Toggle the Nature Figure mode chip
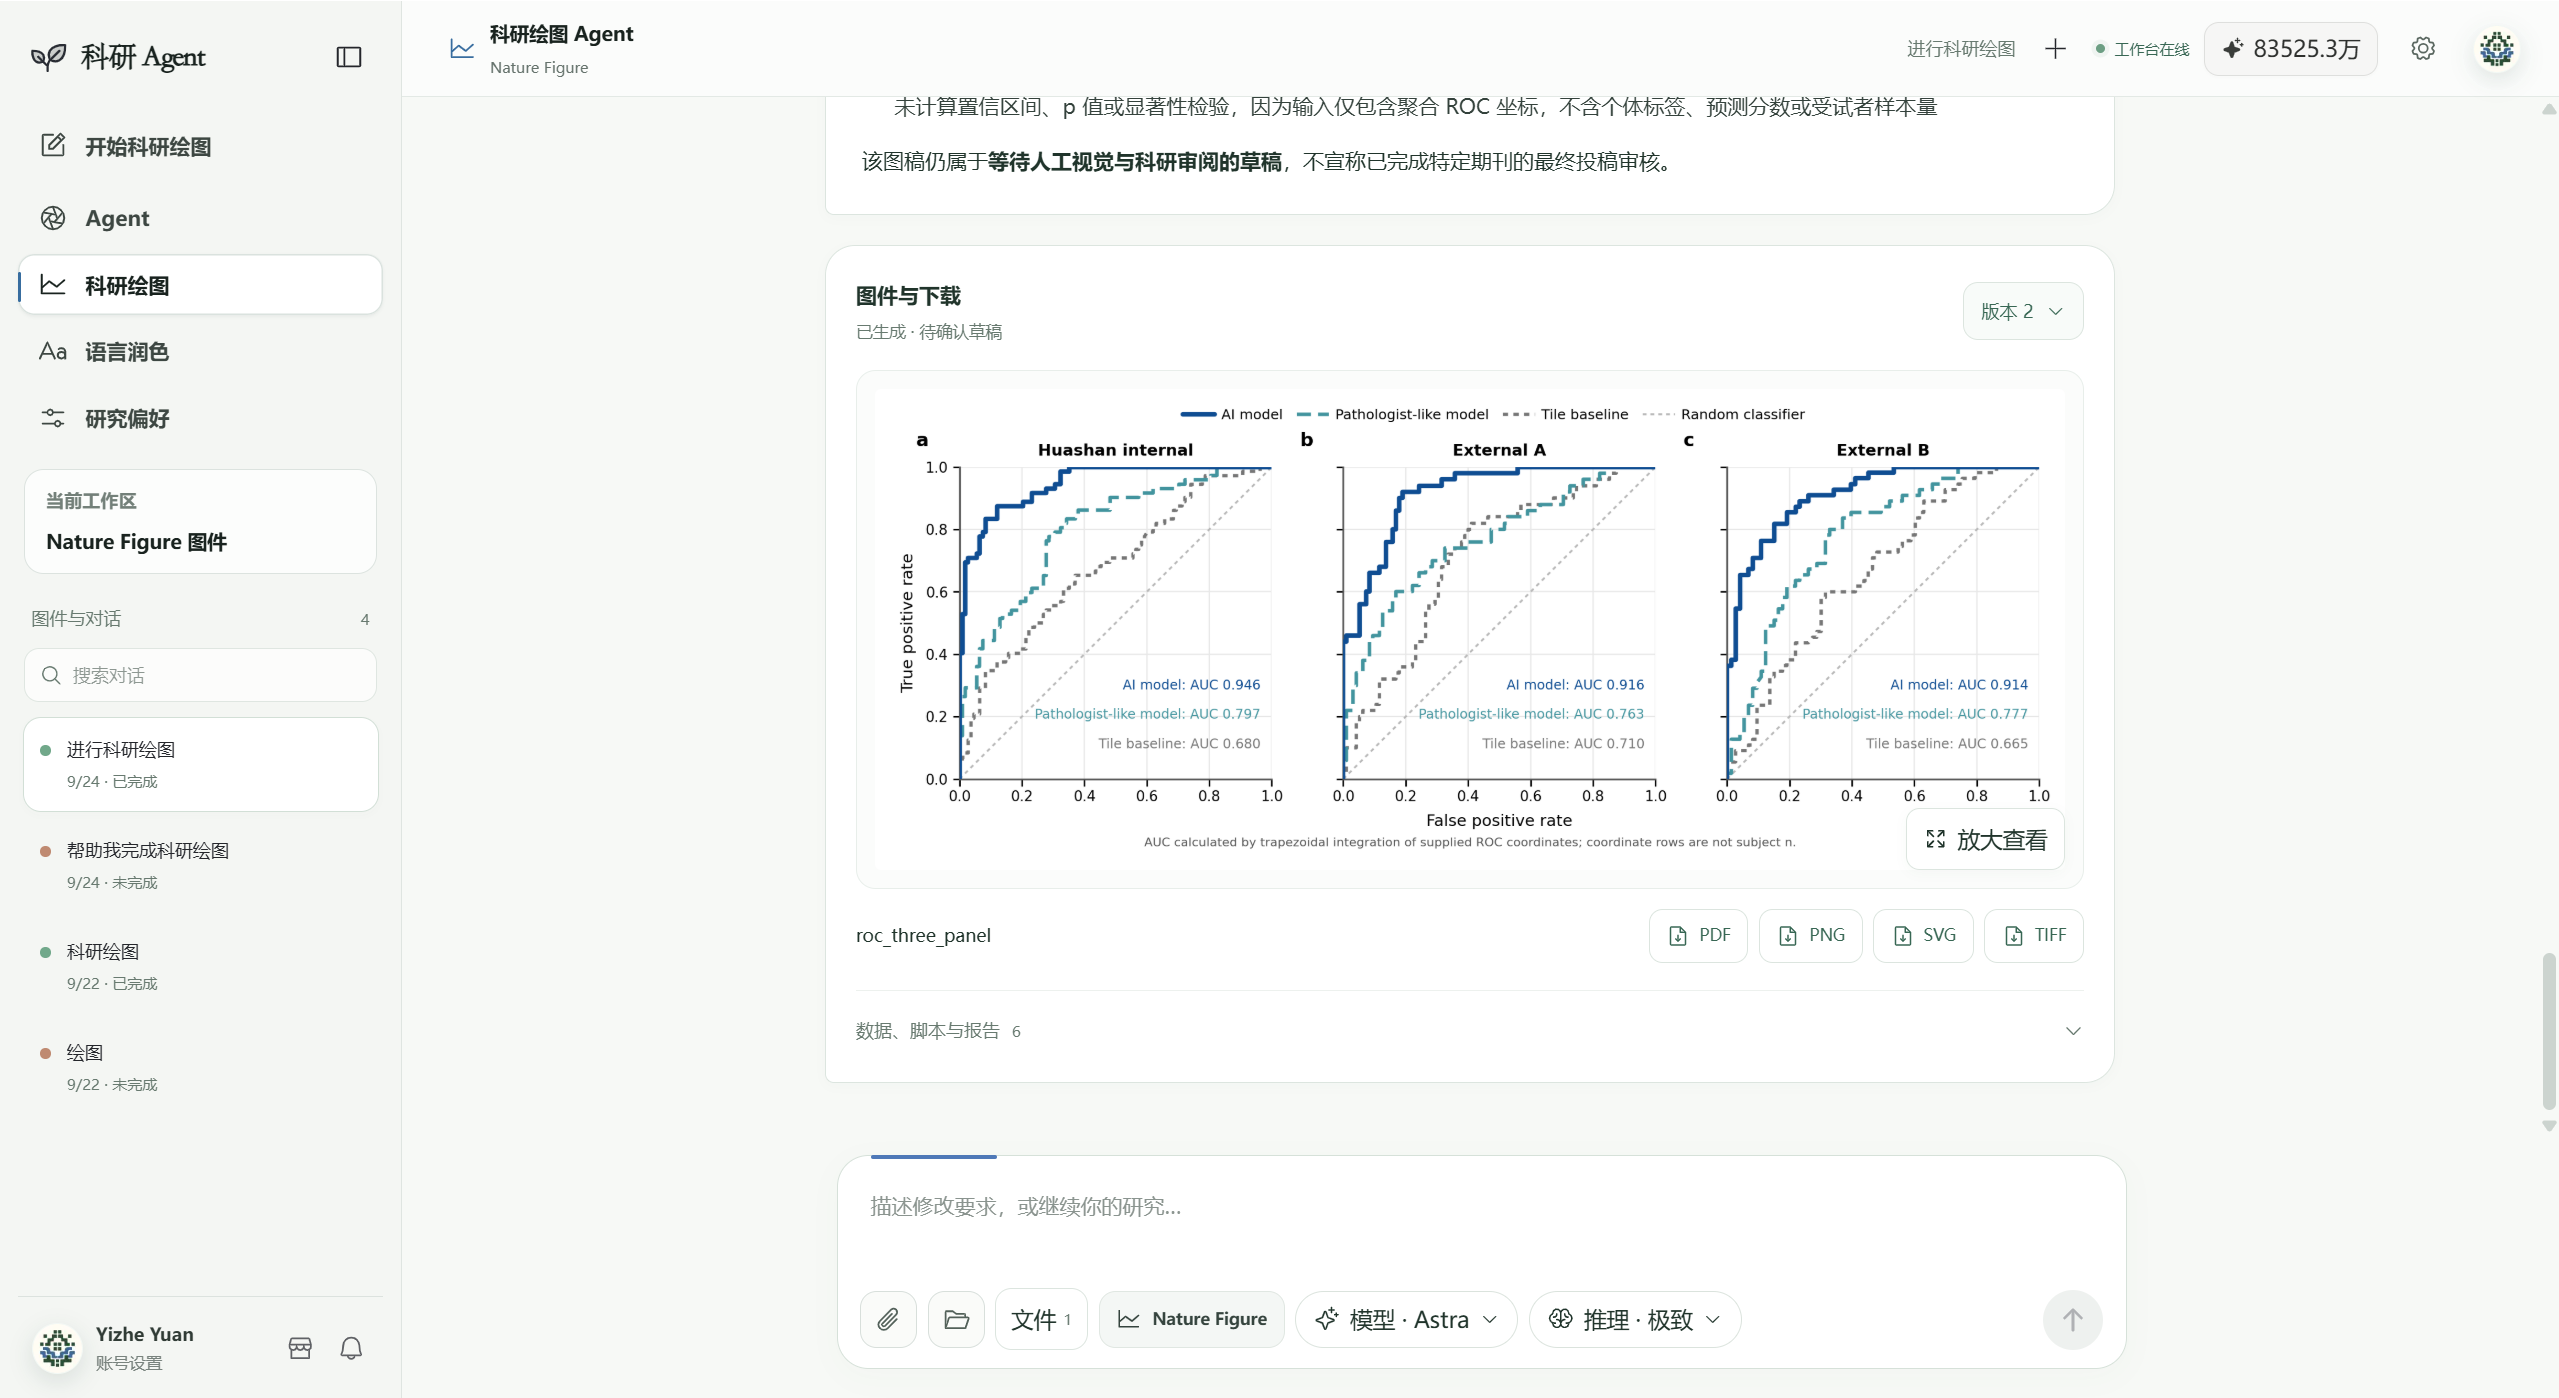This screenshot has height=1398, width=2559. click(x=1192, y=1319)
